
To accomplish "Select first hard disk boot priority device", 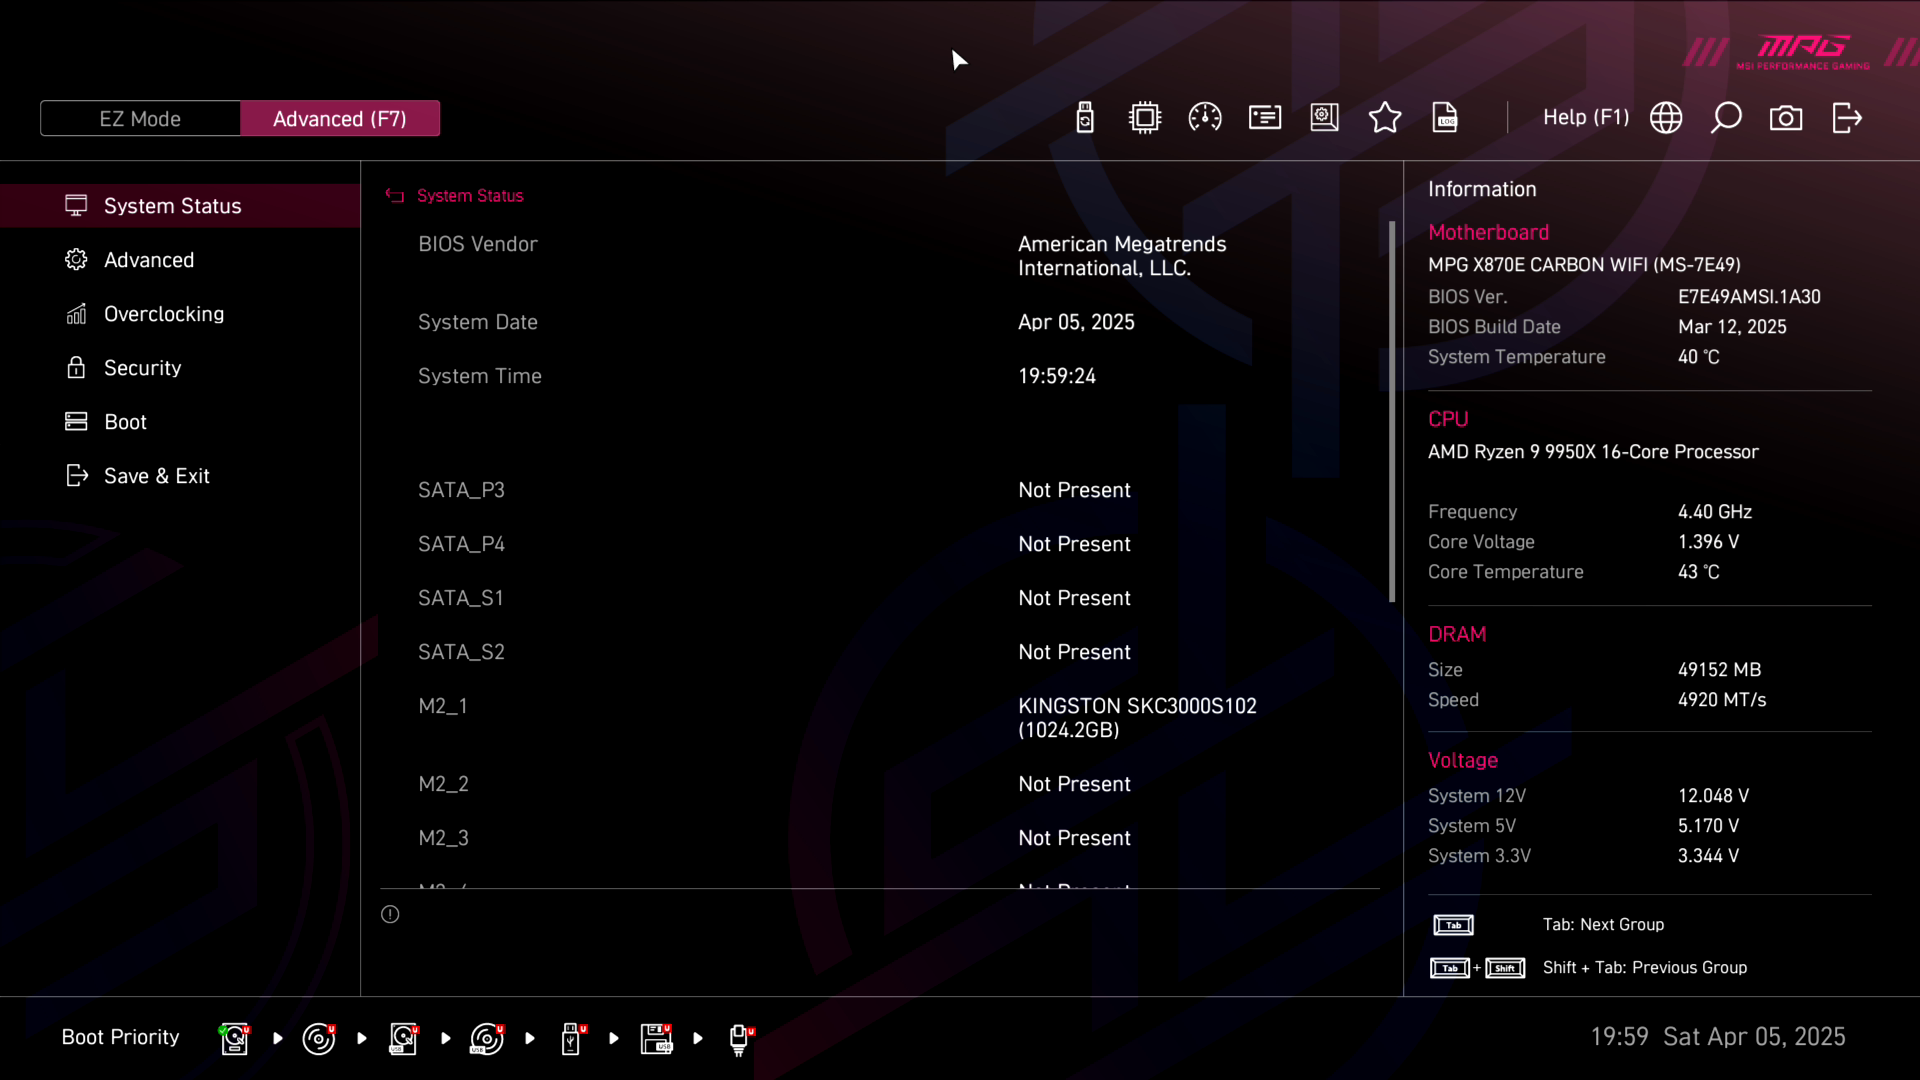I will pos(234,1038).
